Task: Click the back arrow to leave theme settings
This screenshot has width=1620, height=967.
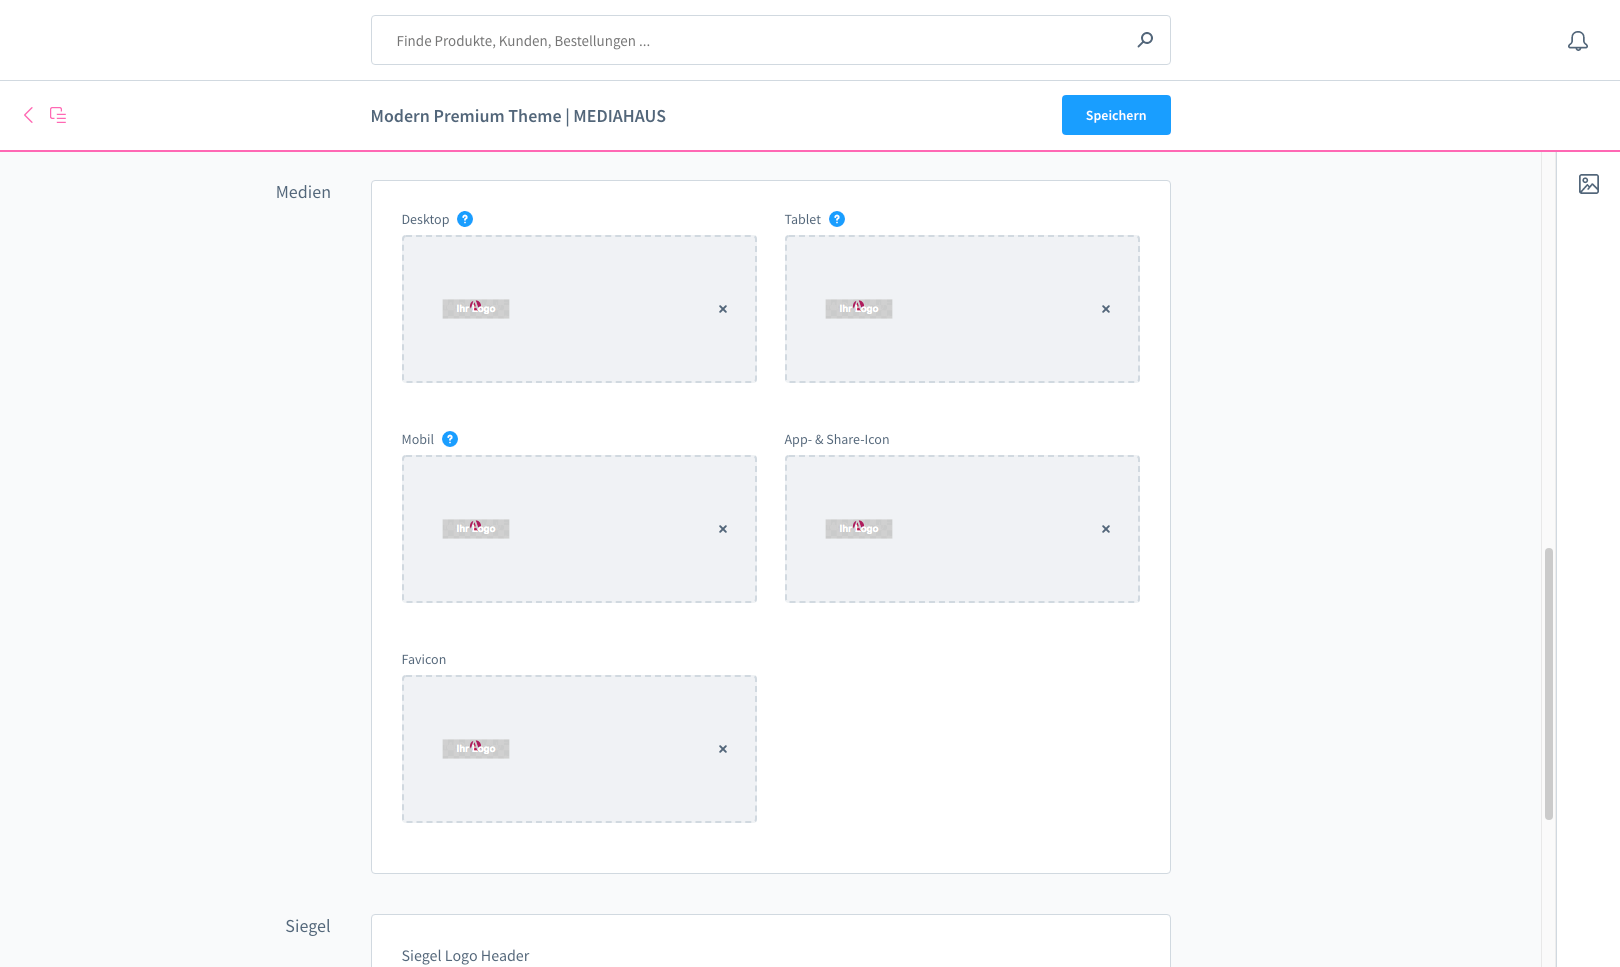Action: point(28,115)
